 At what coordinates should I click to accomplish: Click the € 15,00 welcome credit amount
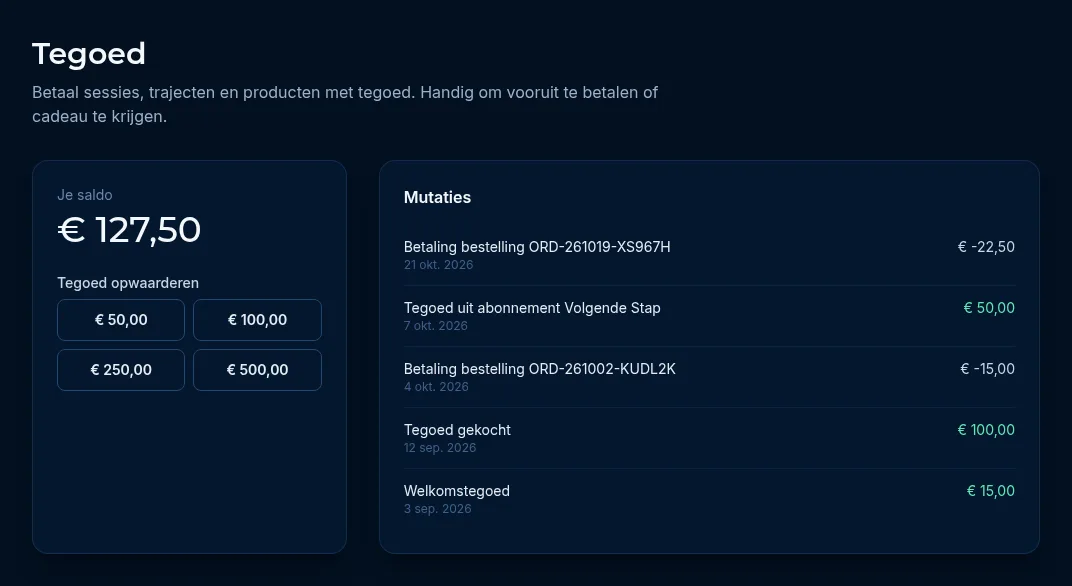click(991, 490)
